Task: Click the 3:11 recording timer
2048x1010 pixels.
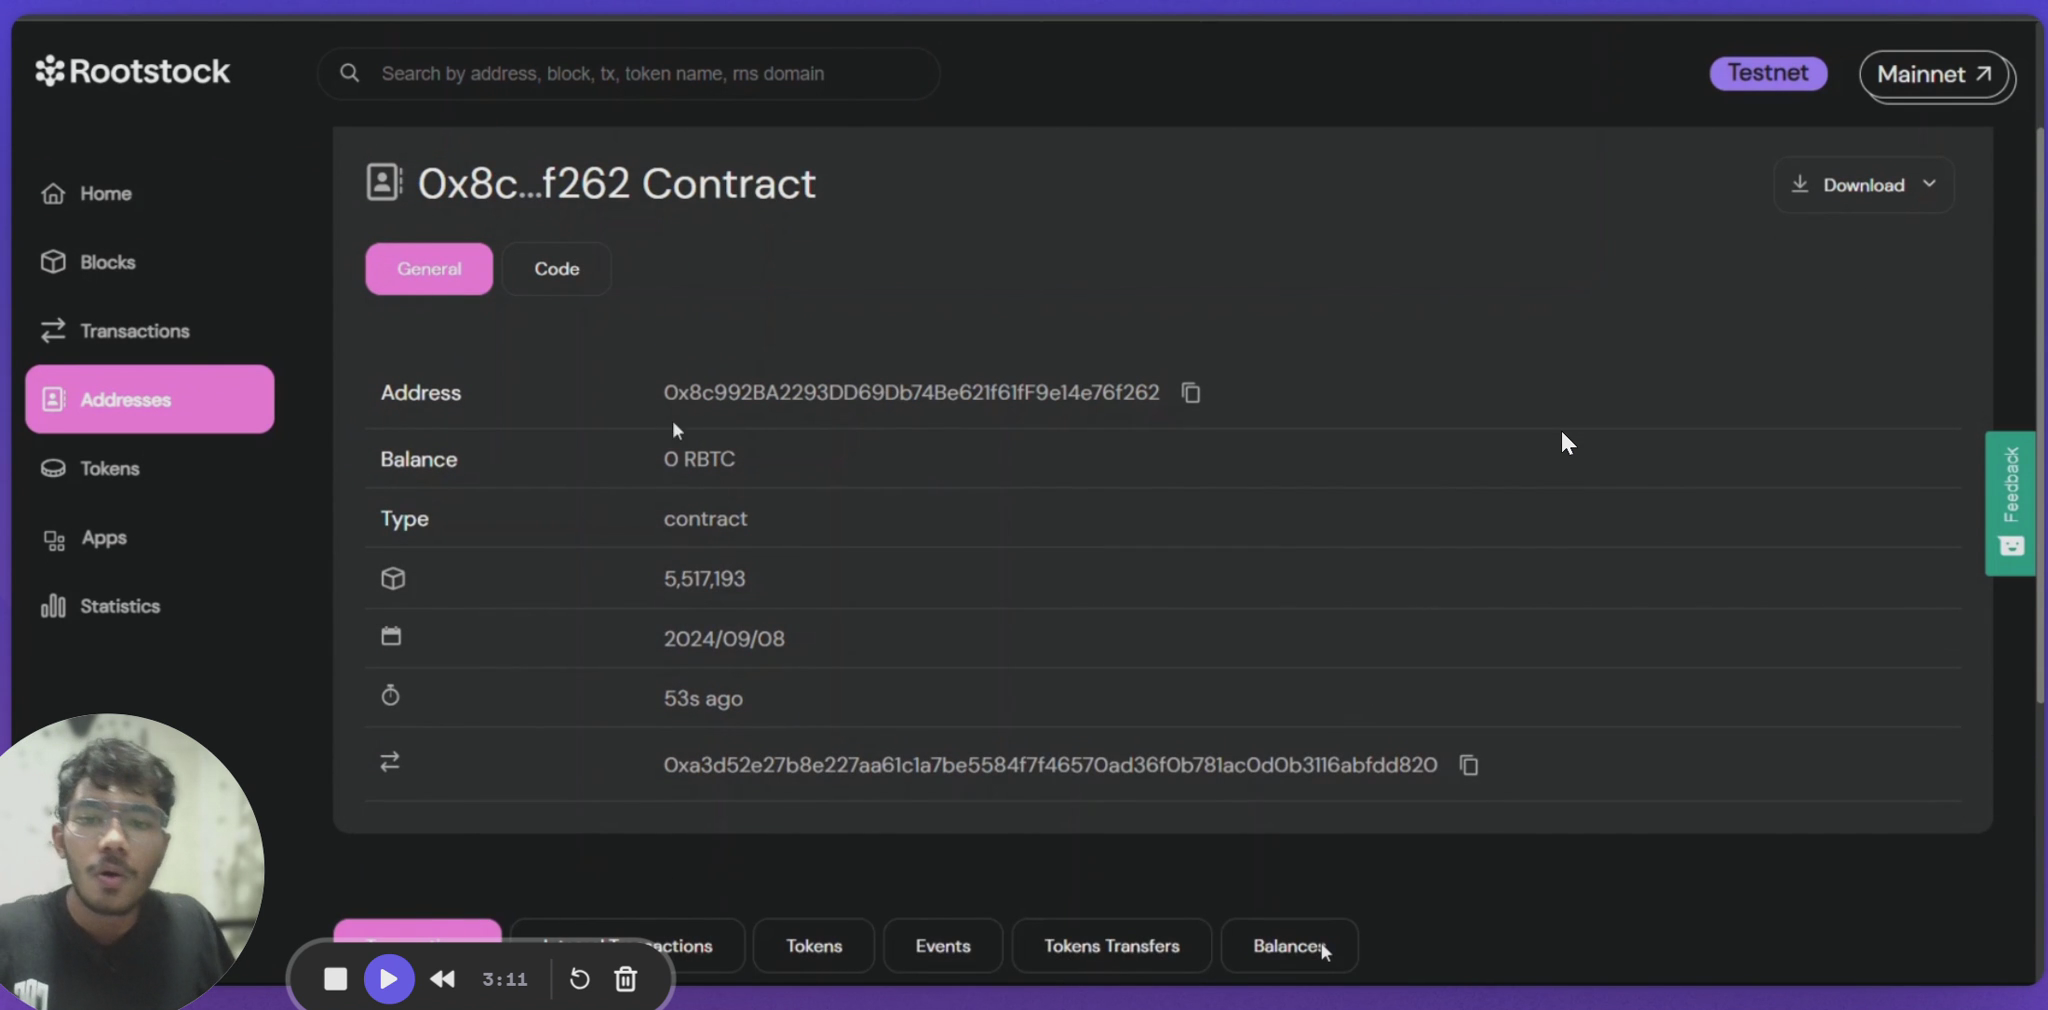Action: [x=505, y=980]
